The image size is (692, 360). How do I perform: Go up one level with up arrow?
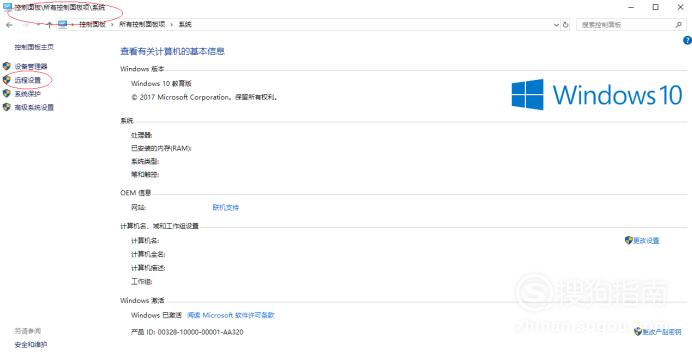[x=49, y=25]
